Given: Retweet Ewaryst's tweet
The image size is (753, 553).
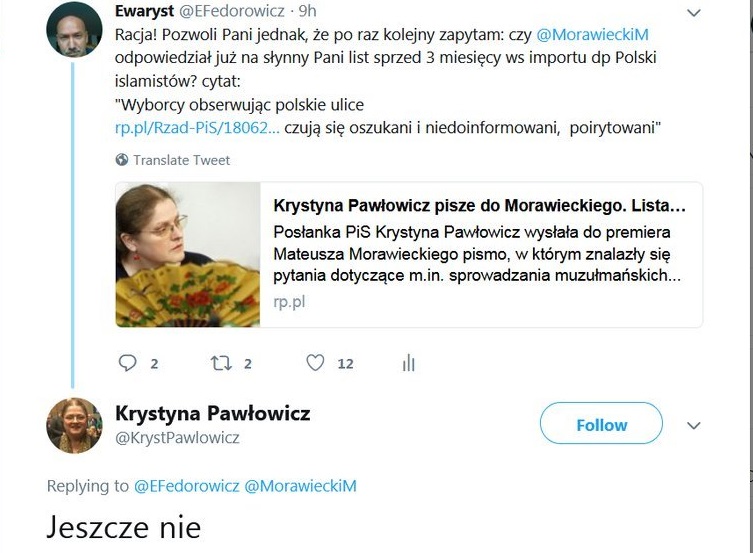Looking at the screenshot, I should click(221, 363).
